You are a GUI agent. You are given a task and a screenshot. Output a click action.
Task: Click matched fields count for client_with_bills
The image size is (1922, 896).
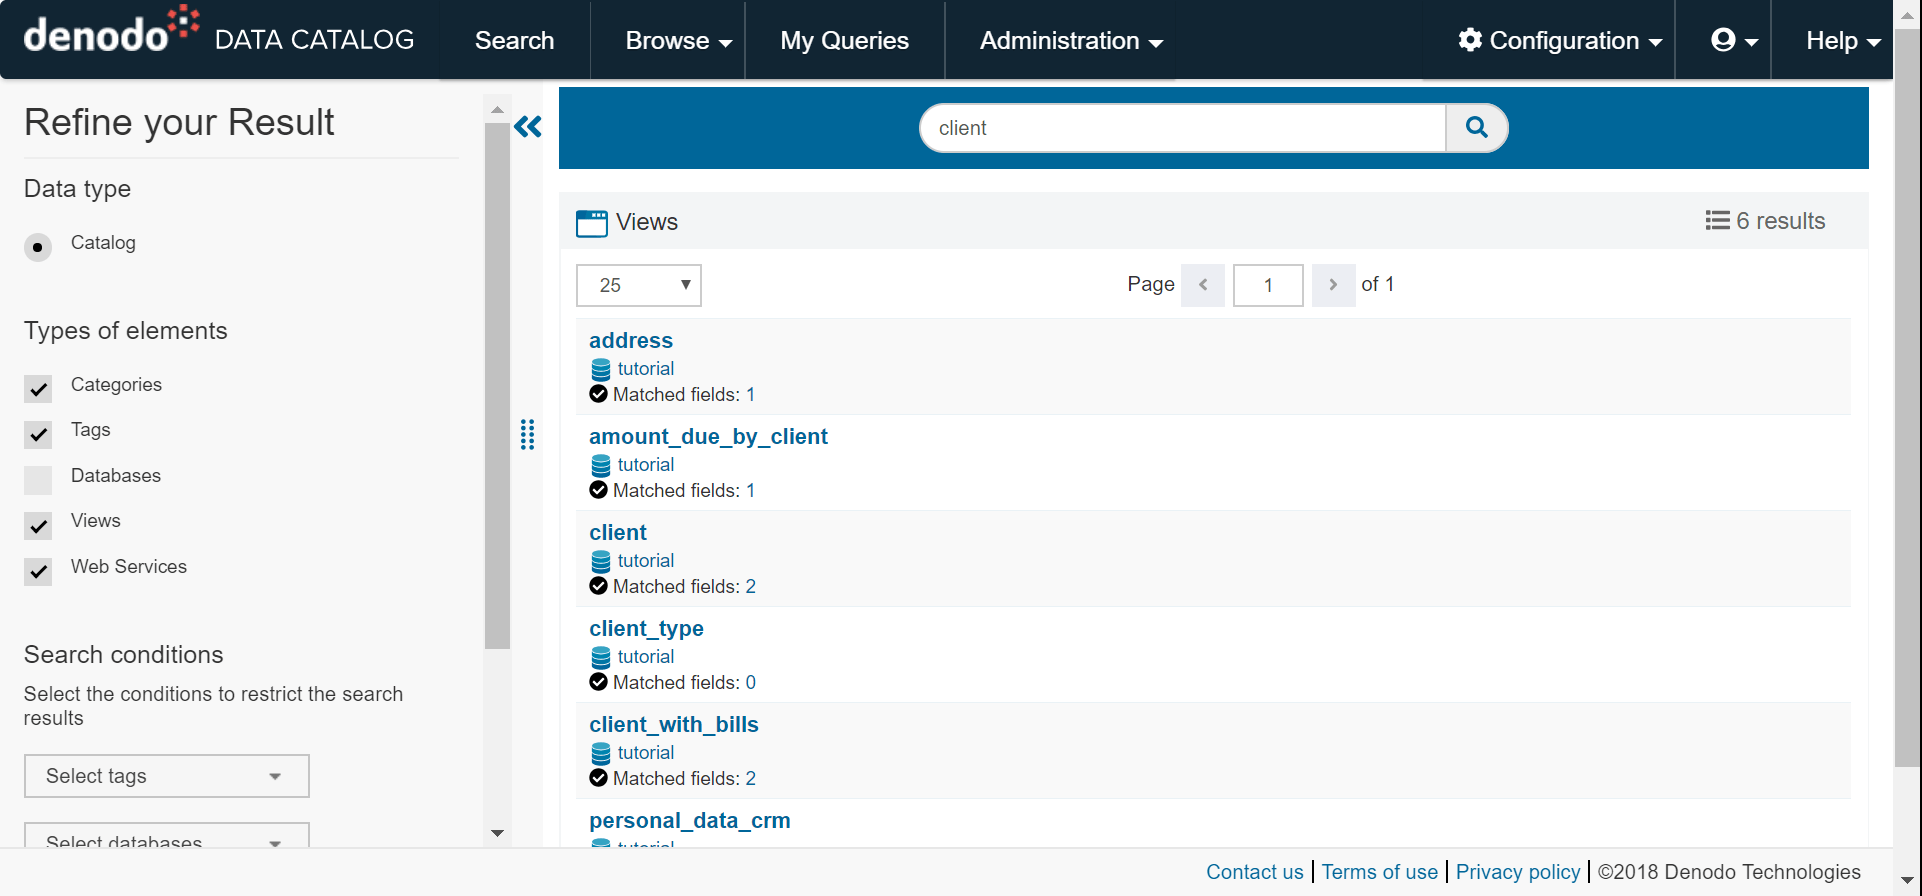(751, 778)
